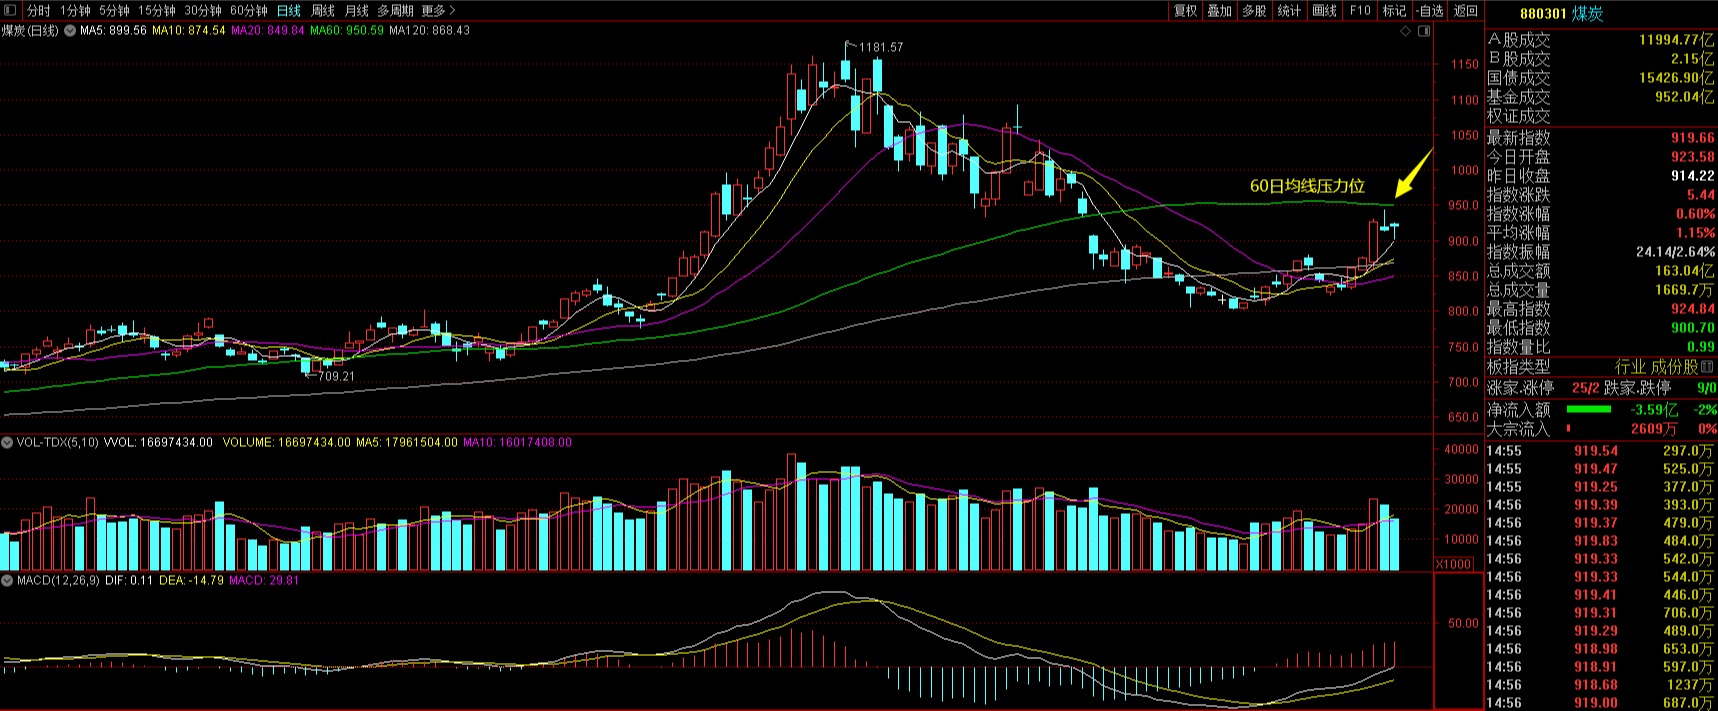
Task: Activate the 画线 drawing tool
Action: click(x=1324, y=11)
